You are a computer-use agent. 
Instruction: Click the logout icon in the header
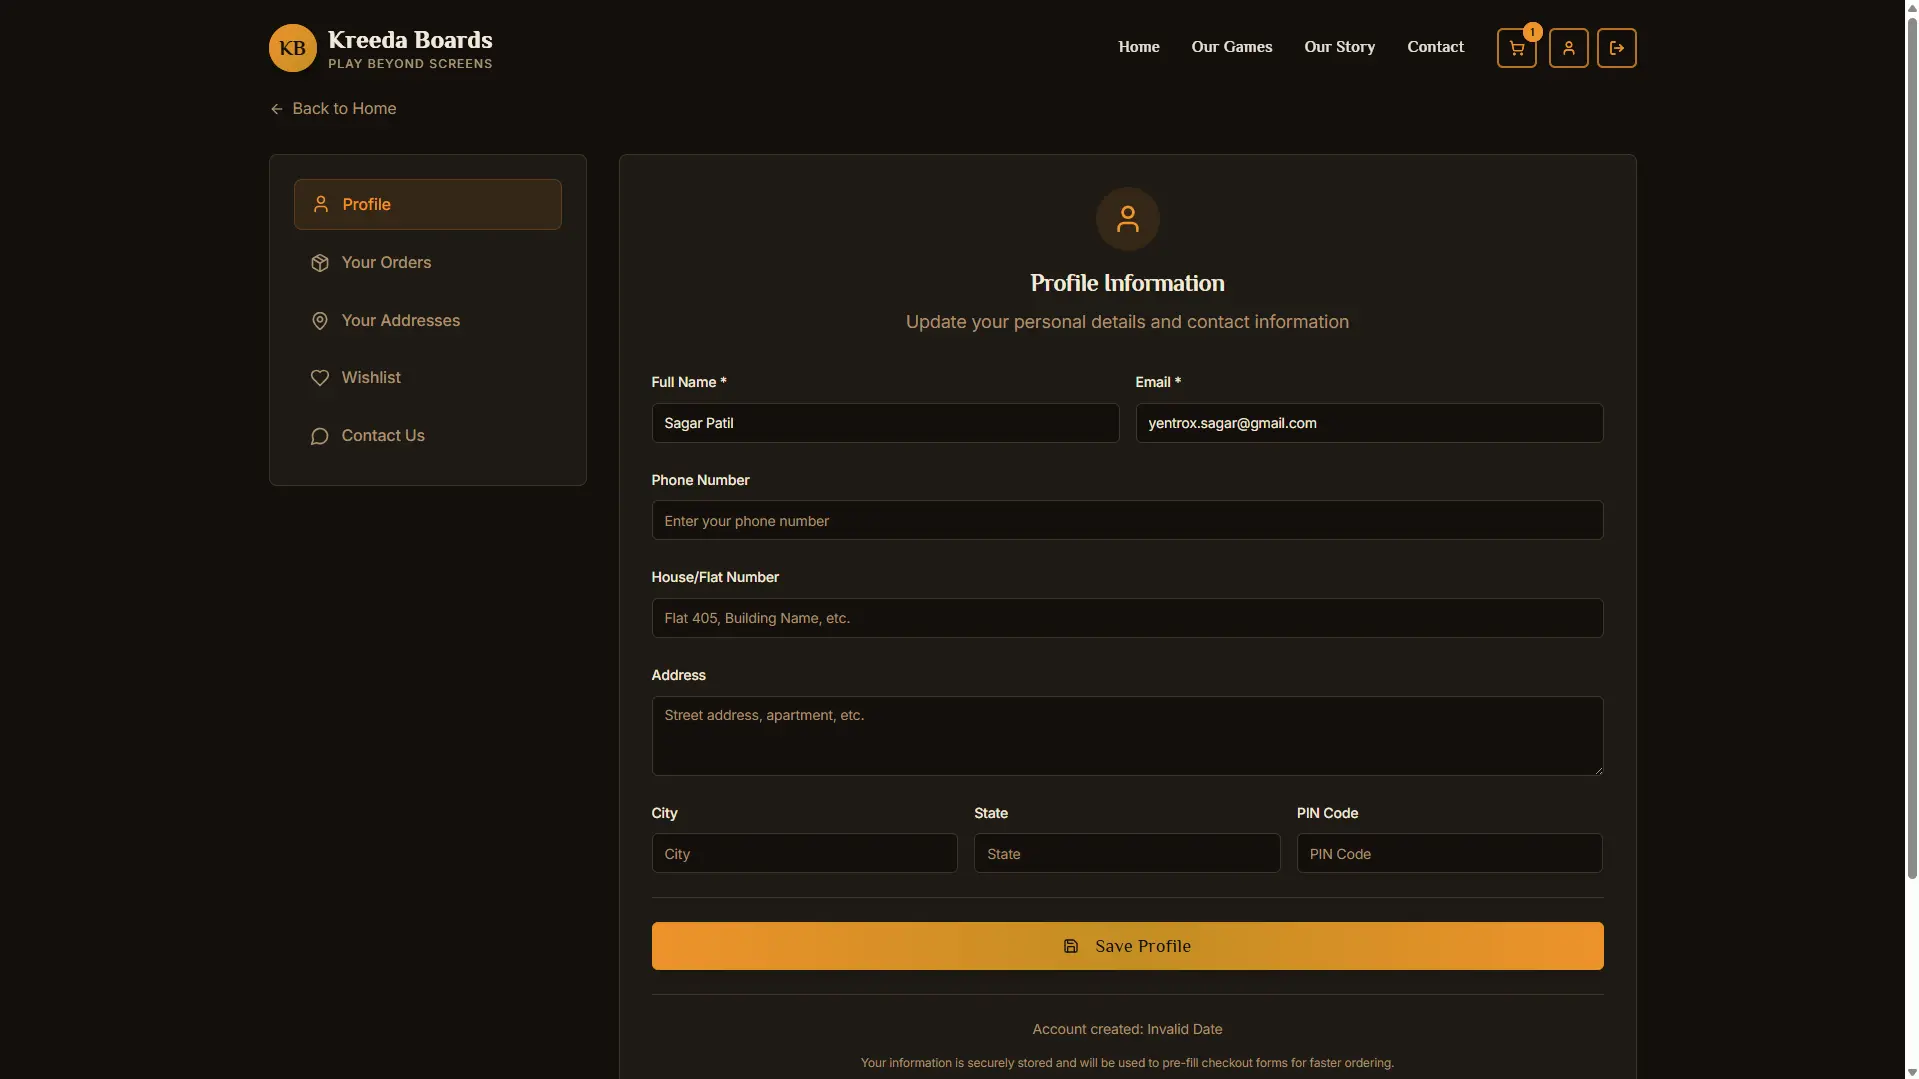[x=1617, y=47]
